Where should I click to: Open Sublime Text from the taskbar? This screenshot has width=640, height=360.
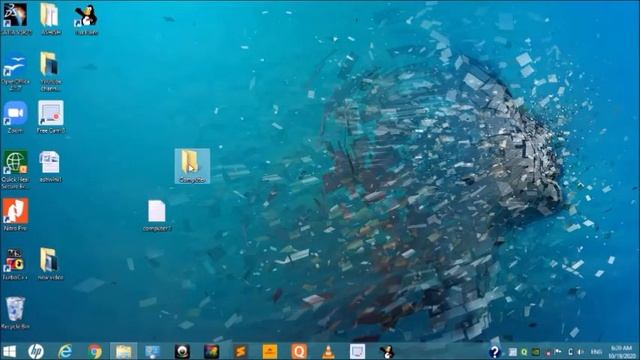241,351
